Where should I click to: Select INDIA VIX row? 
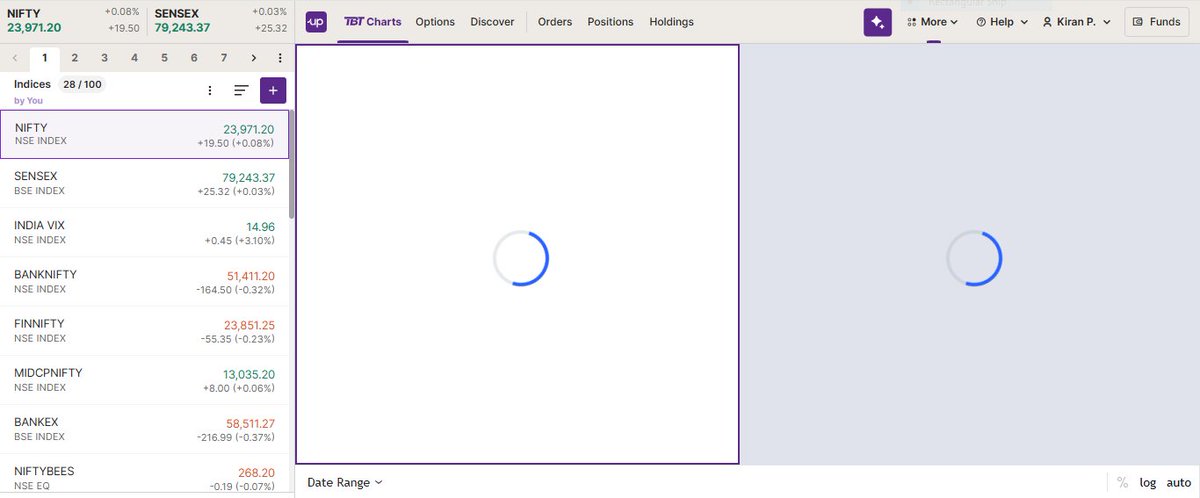(145, 232)
